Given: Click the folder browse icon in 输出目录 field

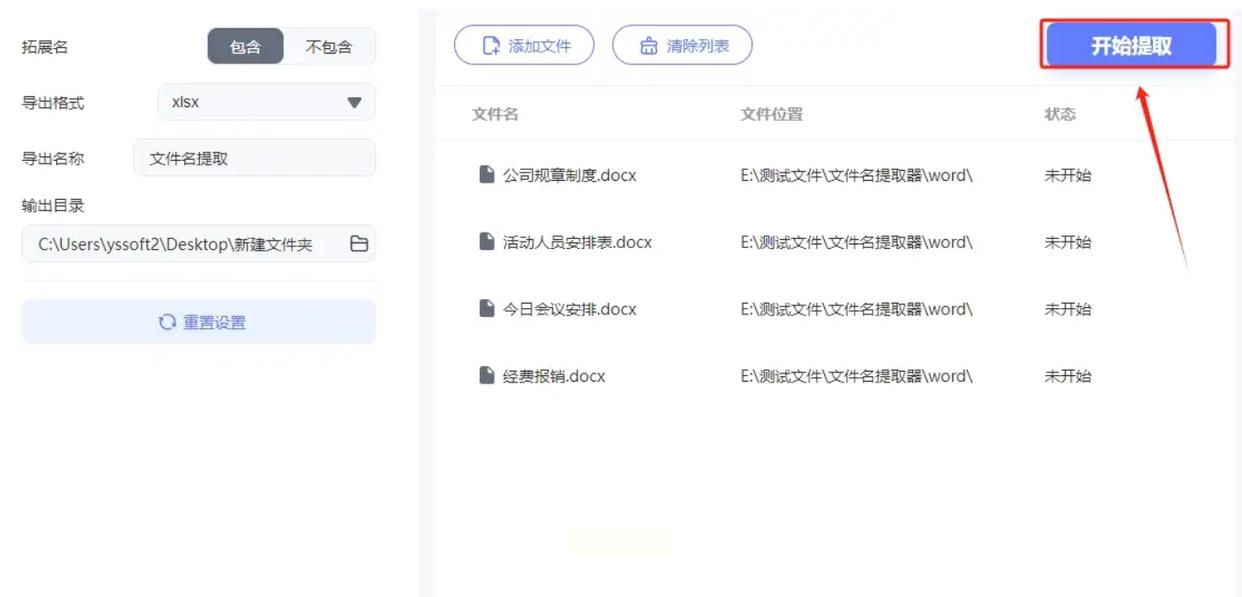Looking at the screenshot, I should click(359, 244).
